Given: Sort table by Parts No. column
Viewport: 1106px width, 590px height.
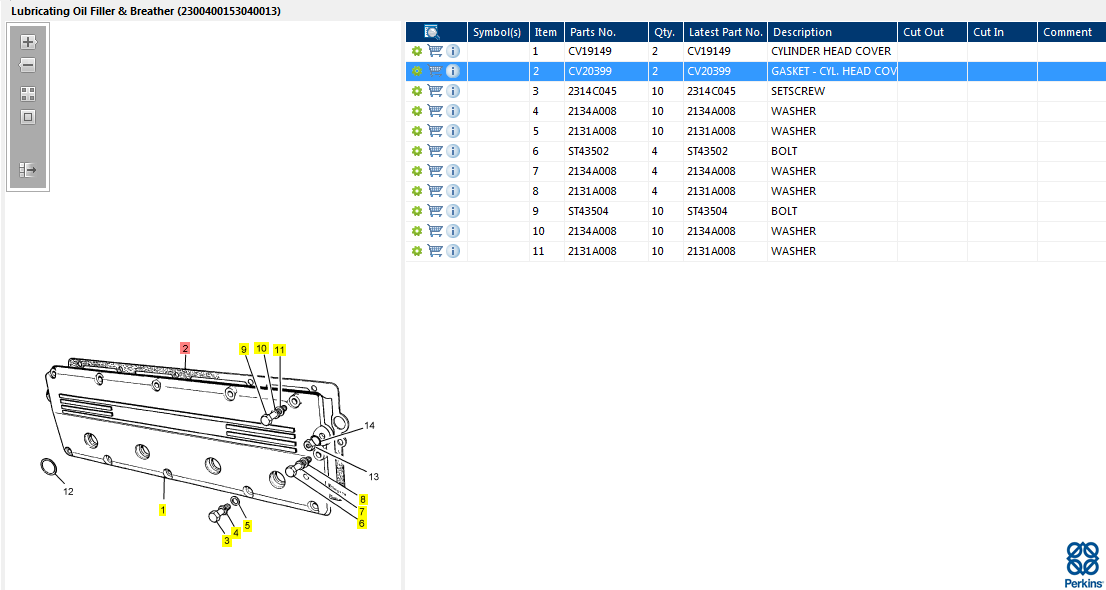Looking at the screenshot, I should [593, 32].
